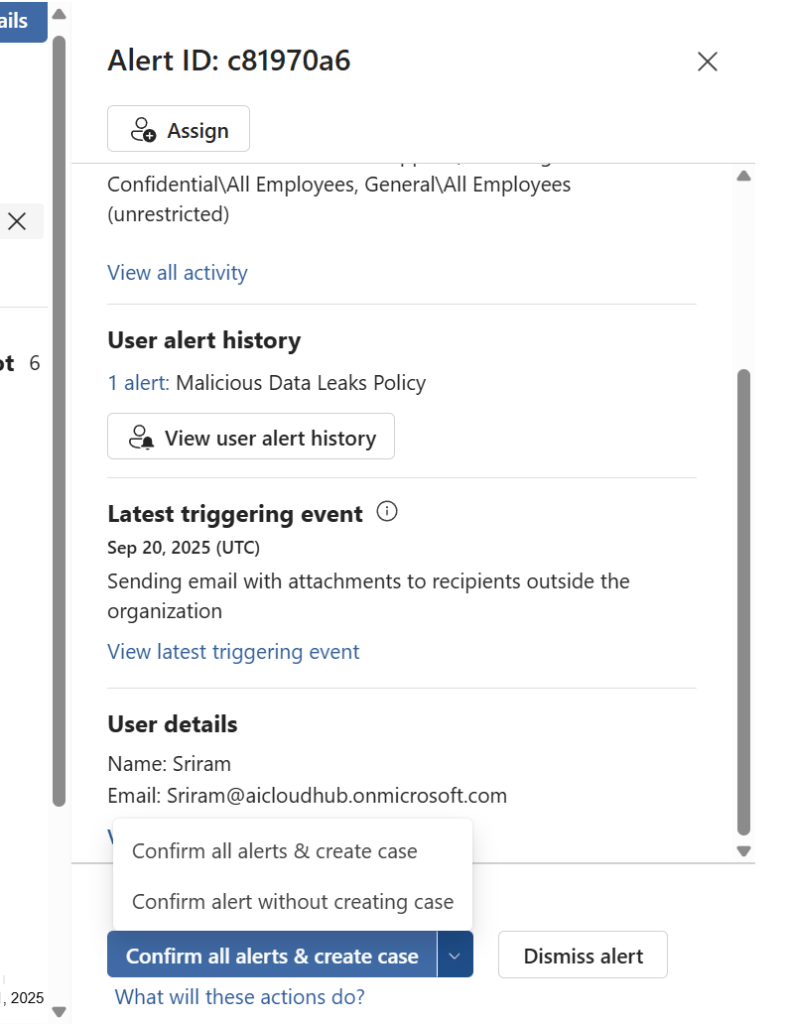Click the left pane scrollbar up arrow
787x1024 pixels.
click(59, 15)
